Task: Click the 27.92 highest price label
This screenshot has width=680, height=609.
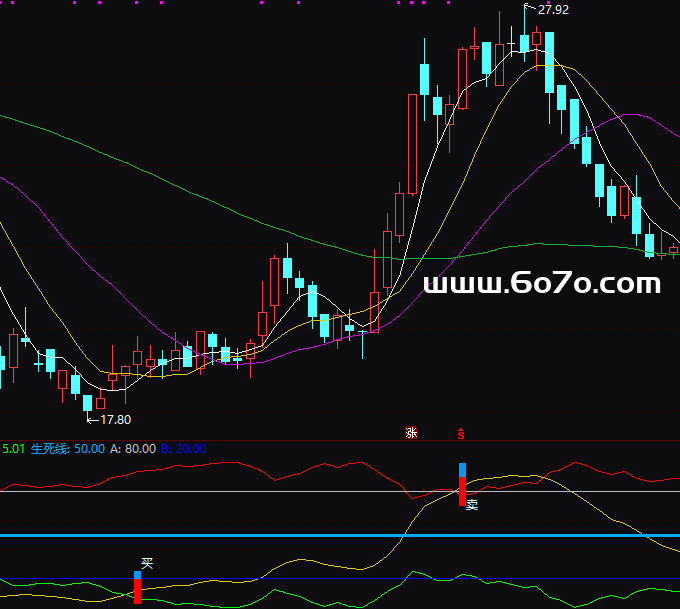Action: click(553, 10)
